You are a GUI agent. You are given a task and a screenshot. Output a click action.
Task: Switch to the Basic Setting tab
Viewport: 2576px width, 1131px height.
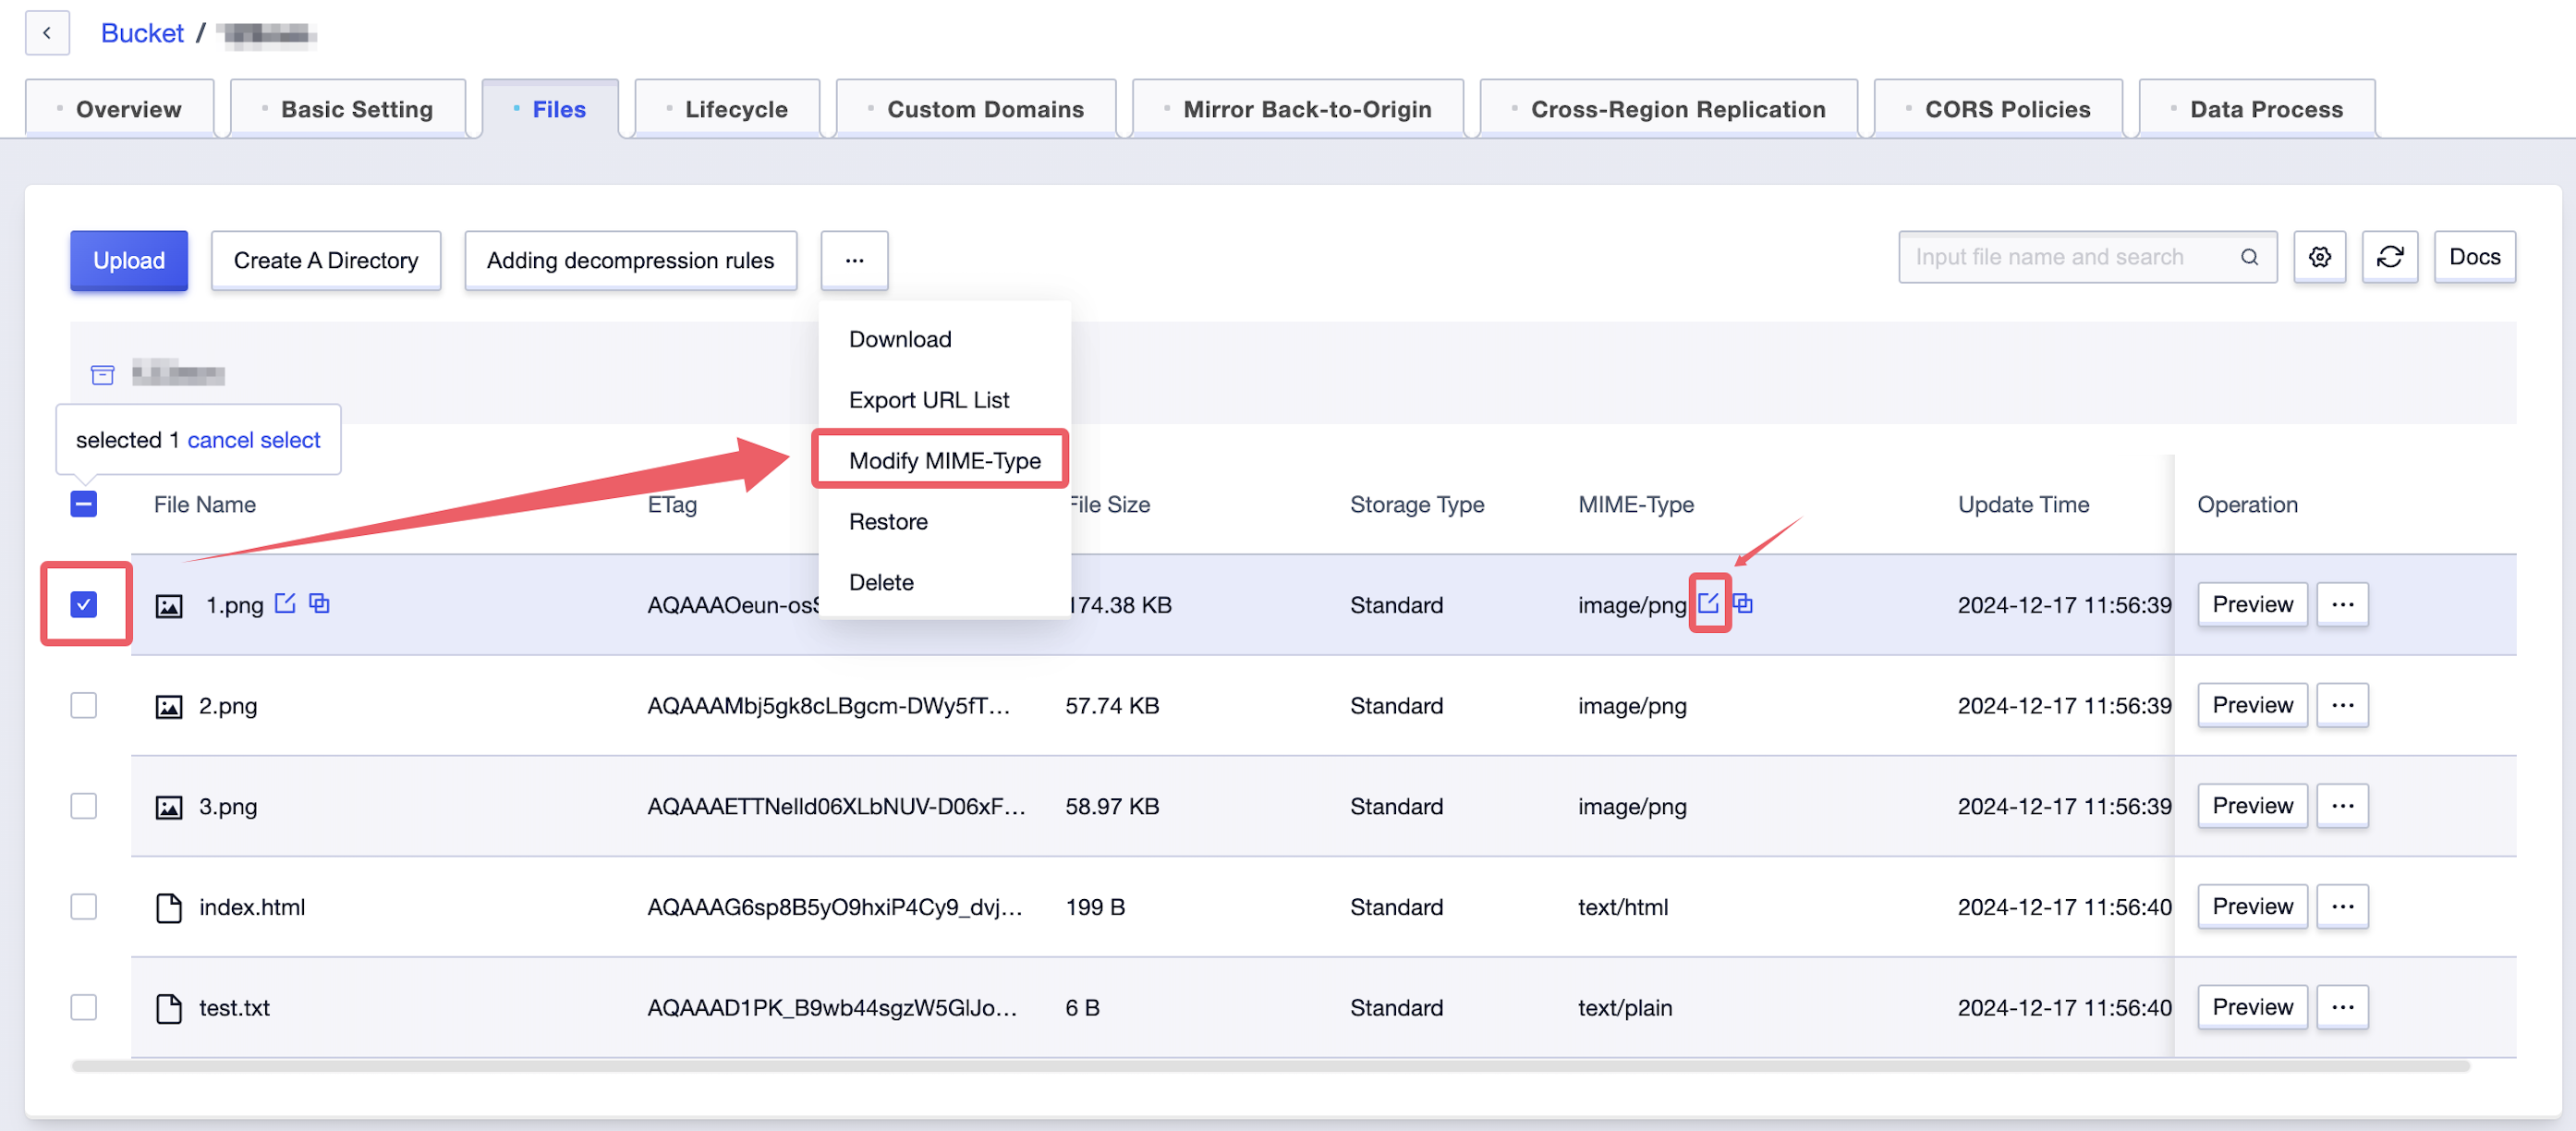tap(348, 109)
